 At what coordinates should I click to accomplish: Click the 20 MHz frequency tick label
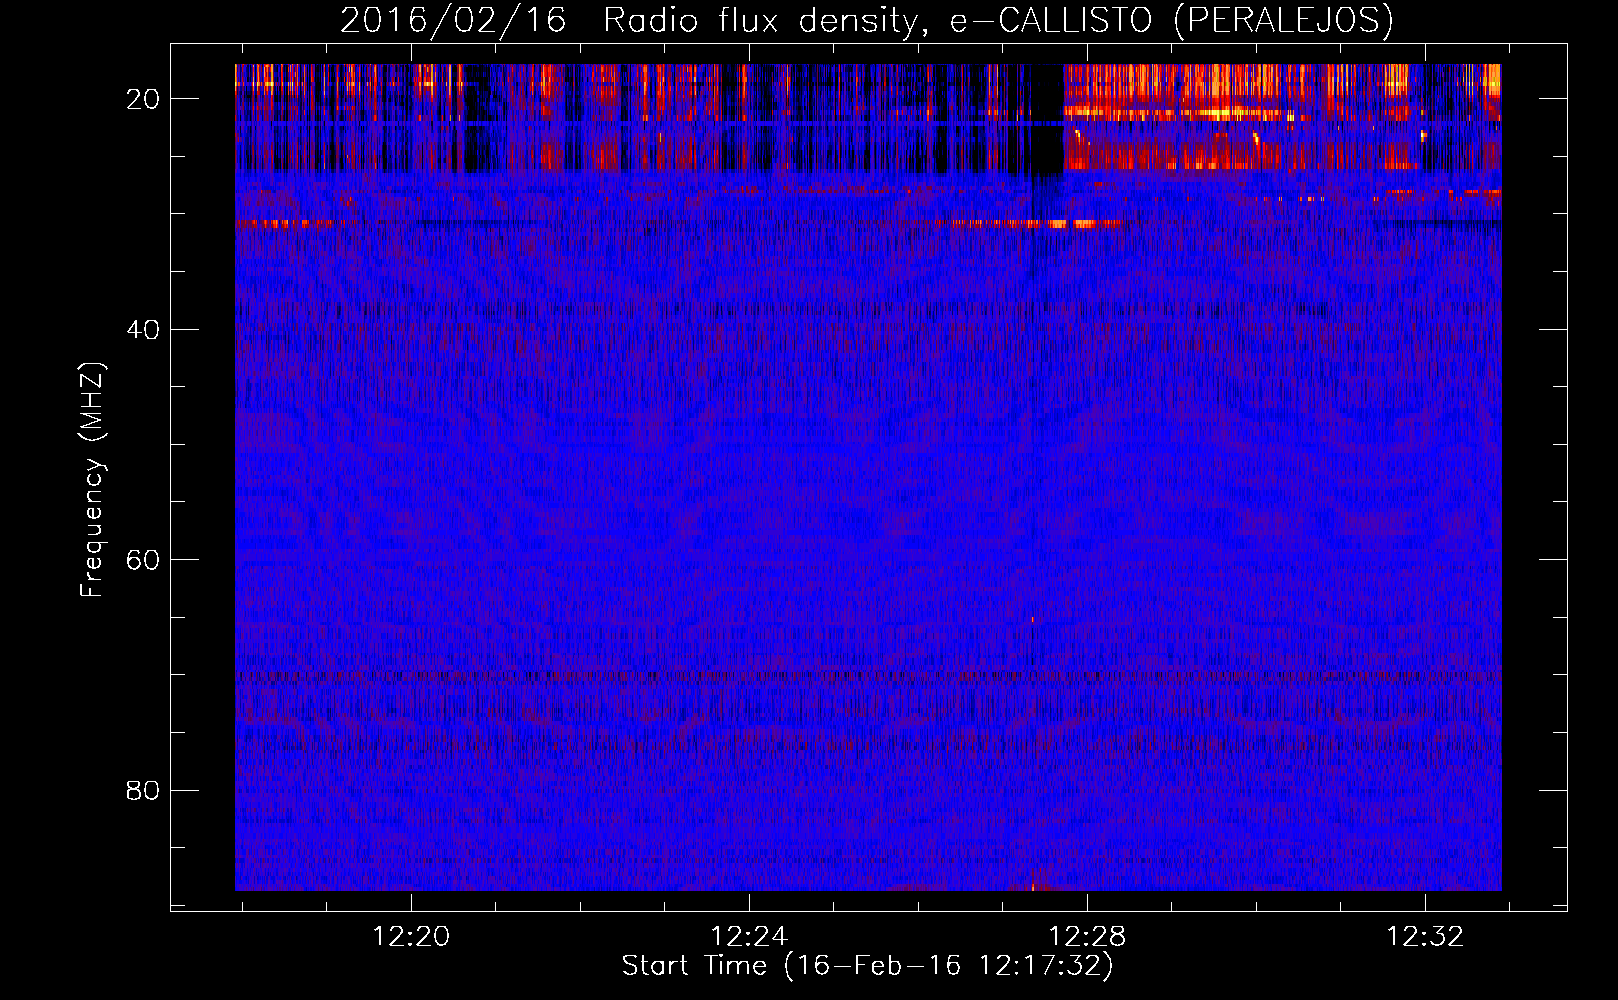[143, 99]
